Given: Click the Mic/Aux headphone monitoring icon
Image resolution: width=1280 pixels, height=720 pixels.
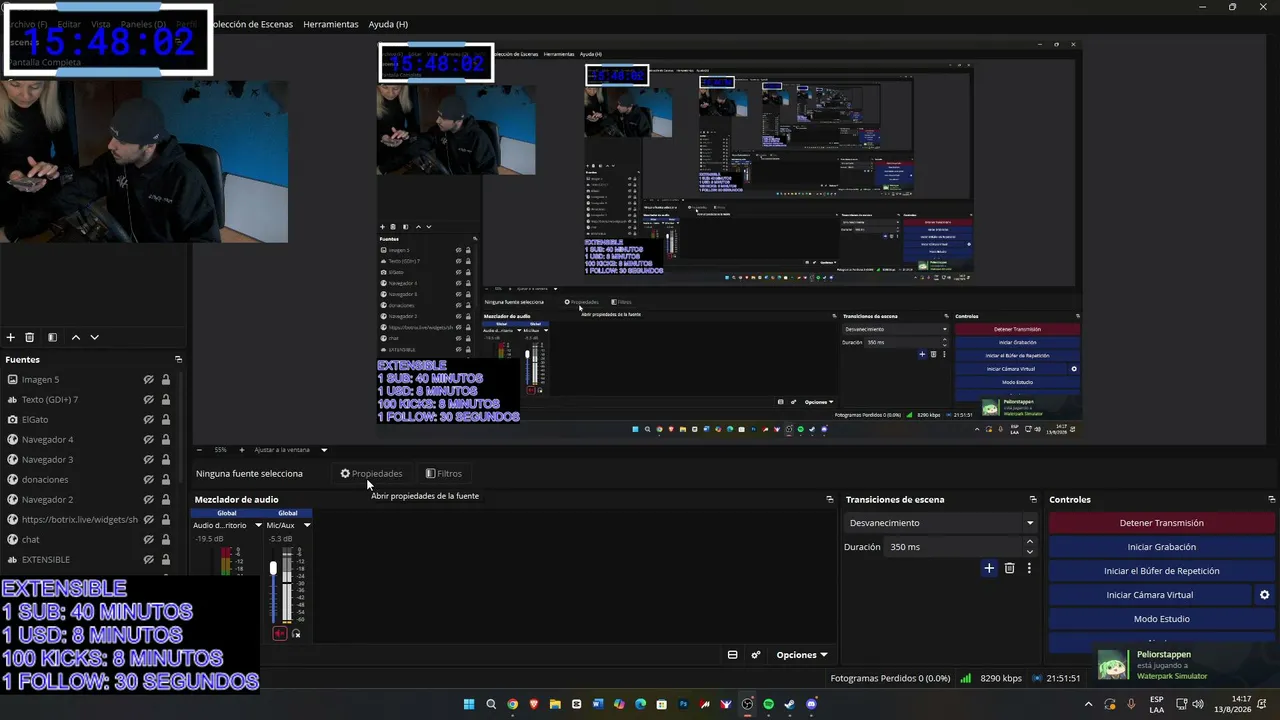Looking at the screenshot, I should click(296, 634).
